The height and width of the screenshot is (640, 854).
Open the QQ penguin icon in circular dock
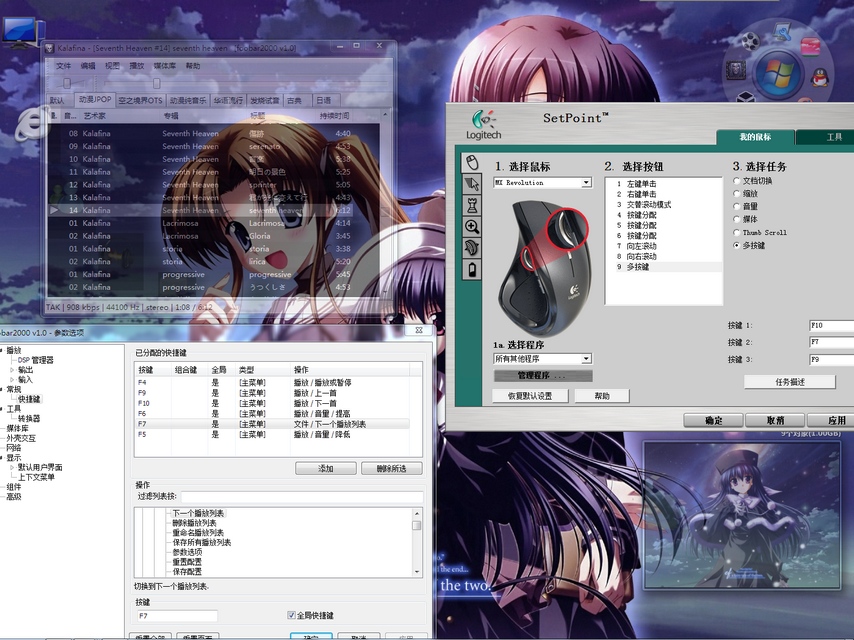(819, 78)
